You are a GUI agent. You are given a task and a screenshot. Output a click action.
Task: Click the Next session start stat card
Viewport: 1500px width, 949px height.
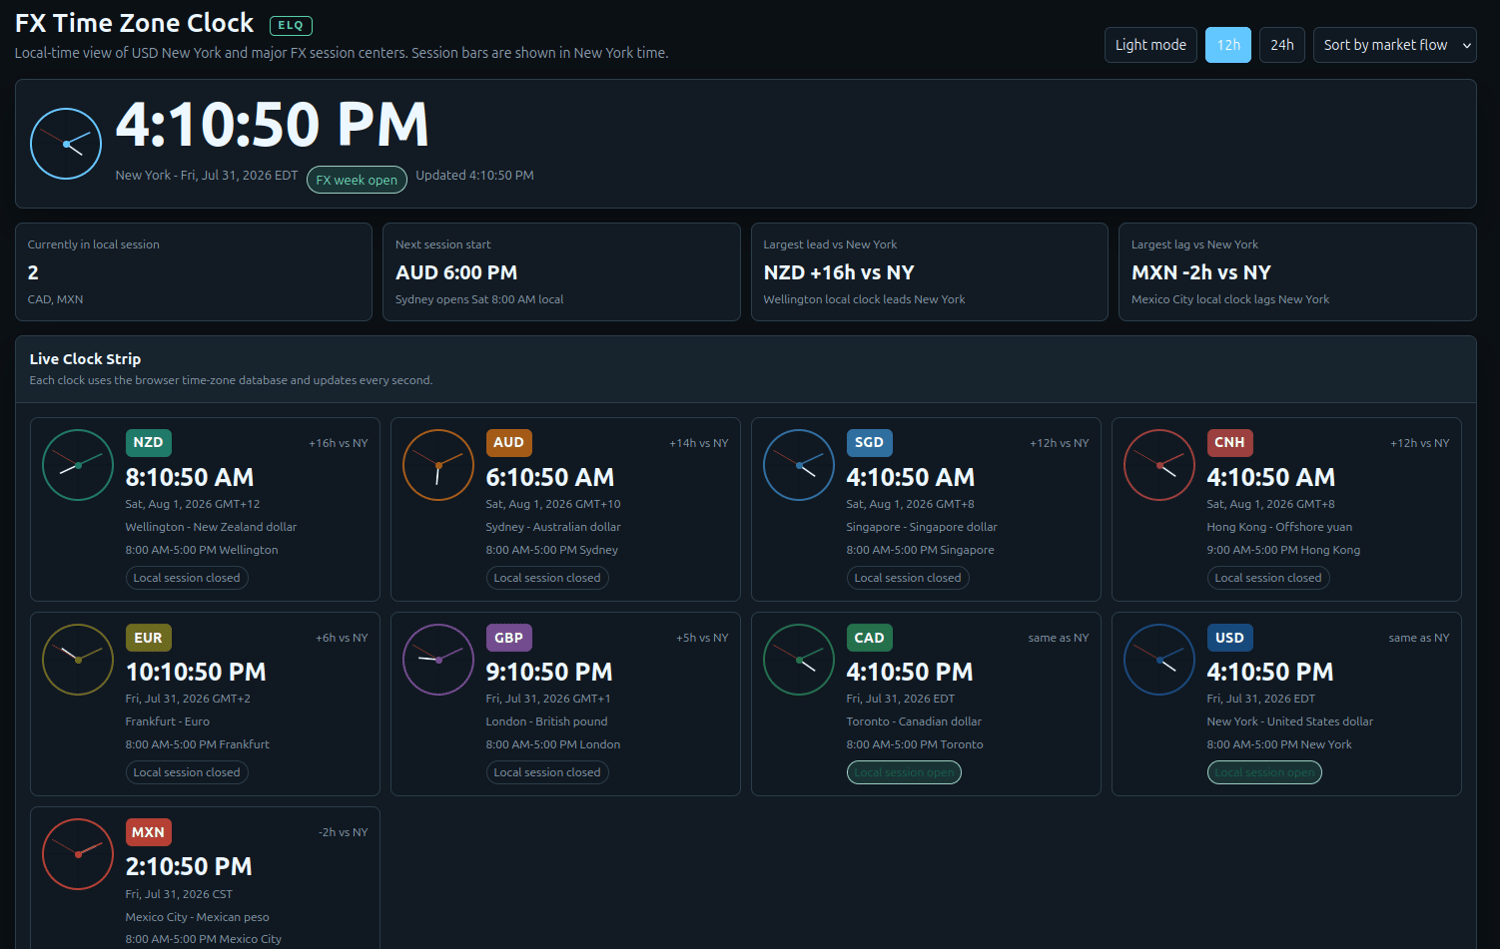pos(562,272)
